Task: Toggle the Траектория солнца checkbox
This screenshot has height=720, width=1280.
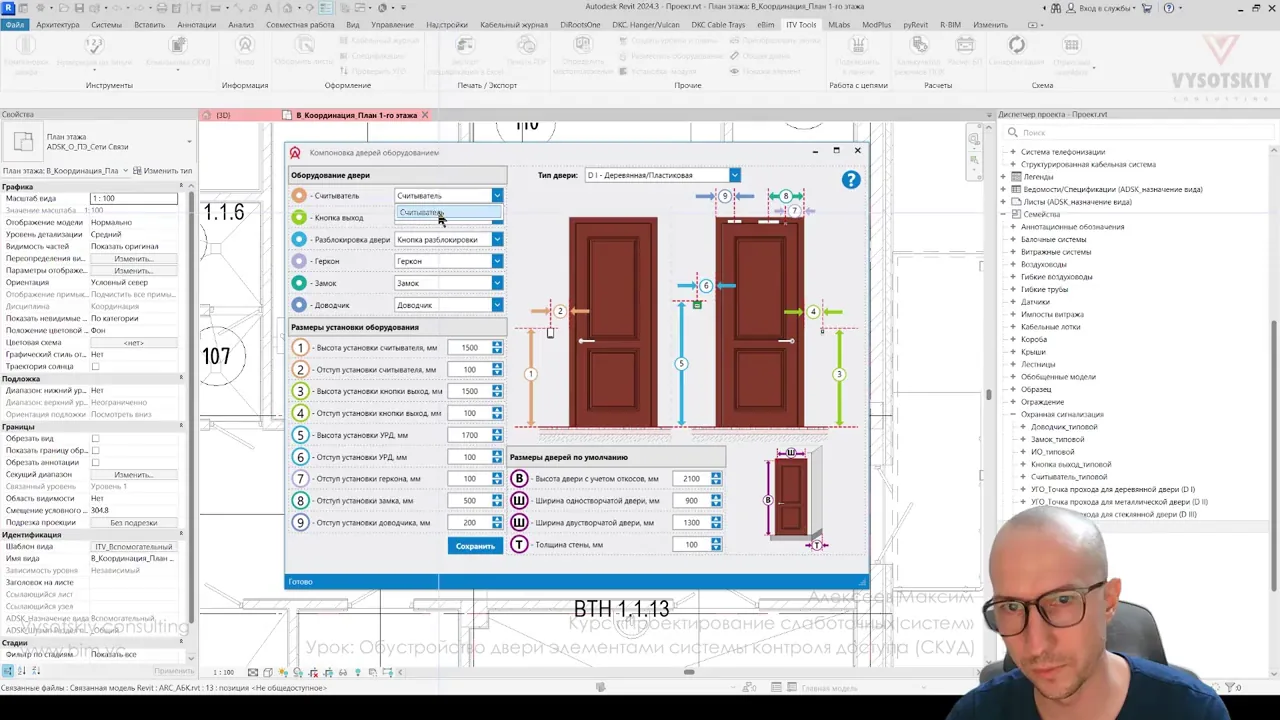Action: 95,366
